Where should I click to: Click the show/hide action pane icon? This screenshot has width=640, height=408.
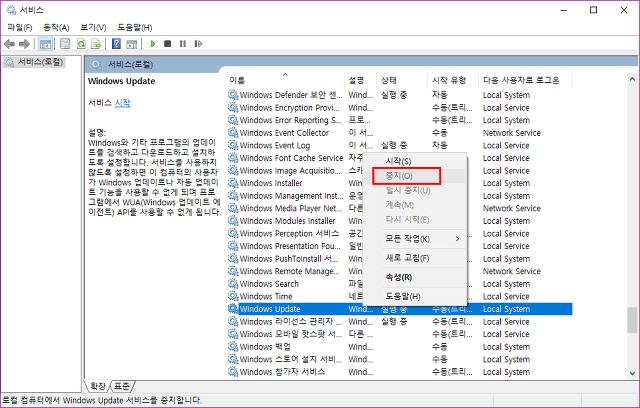tap(131, 44)
